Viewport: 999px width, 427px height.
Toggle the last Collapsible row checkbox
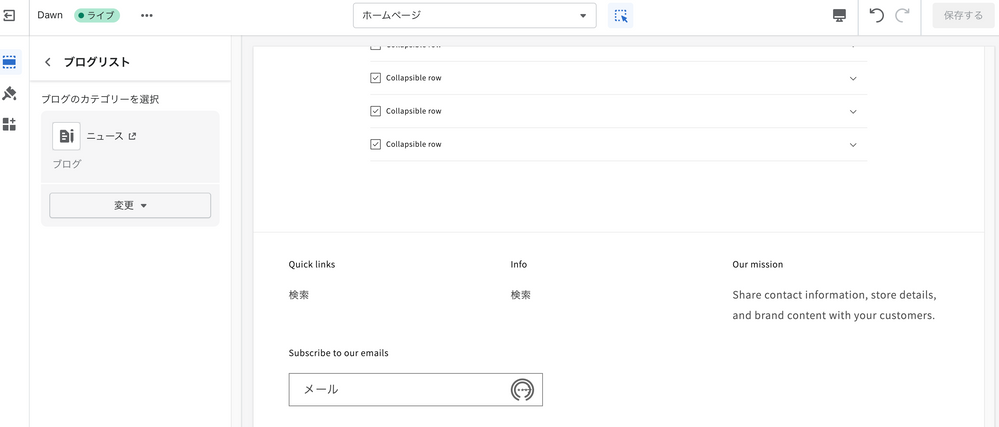[x=375, y=144]
